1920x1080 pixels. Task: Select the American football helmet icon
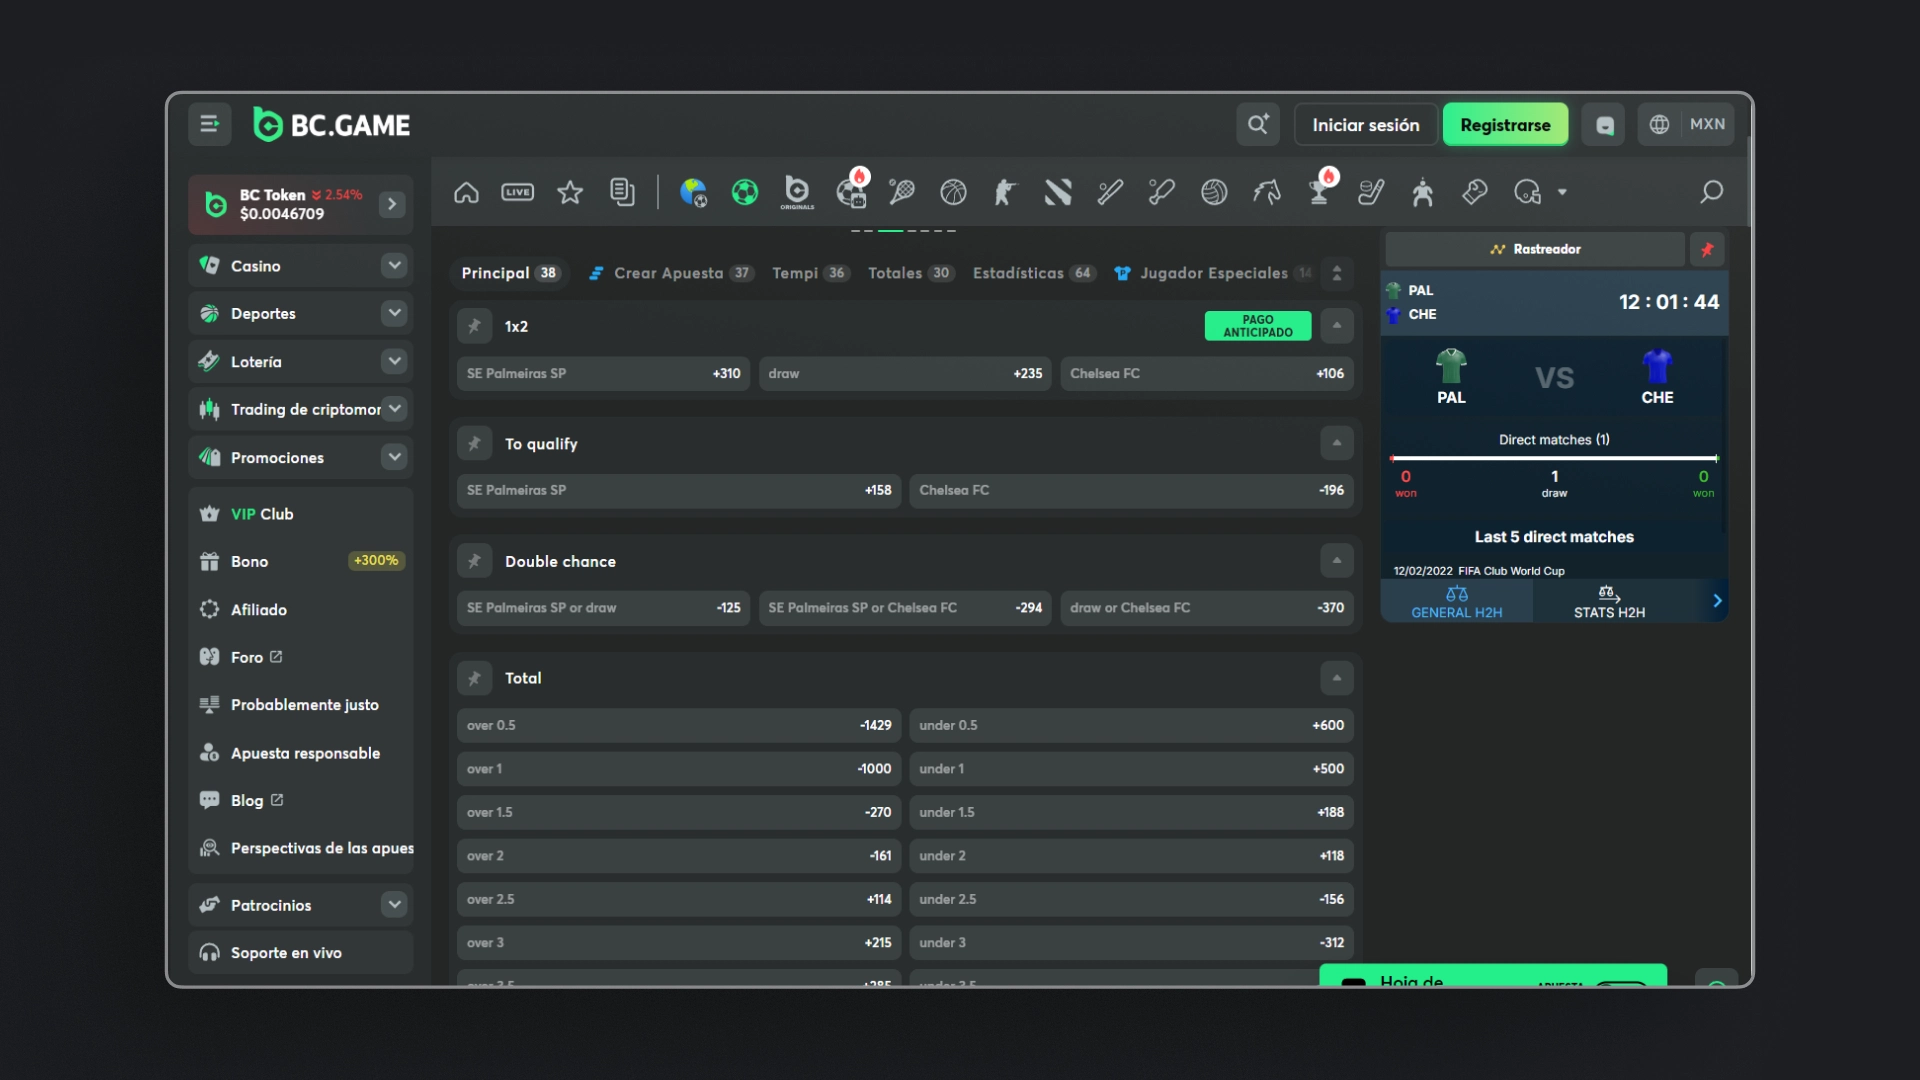pyautogui.click(x=1527, y=192)
